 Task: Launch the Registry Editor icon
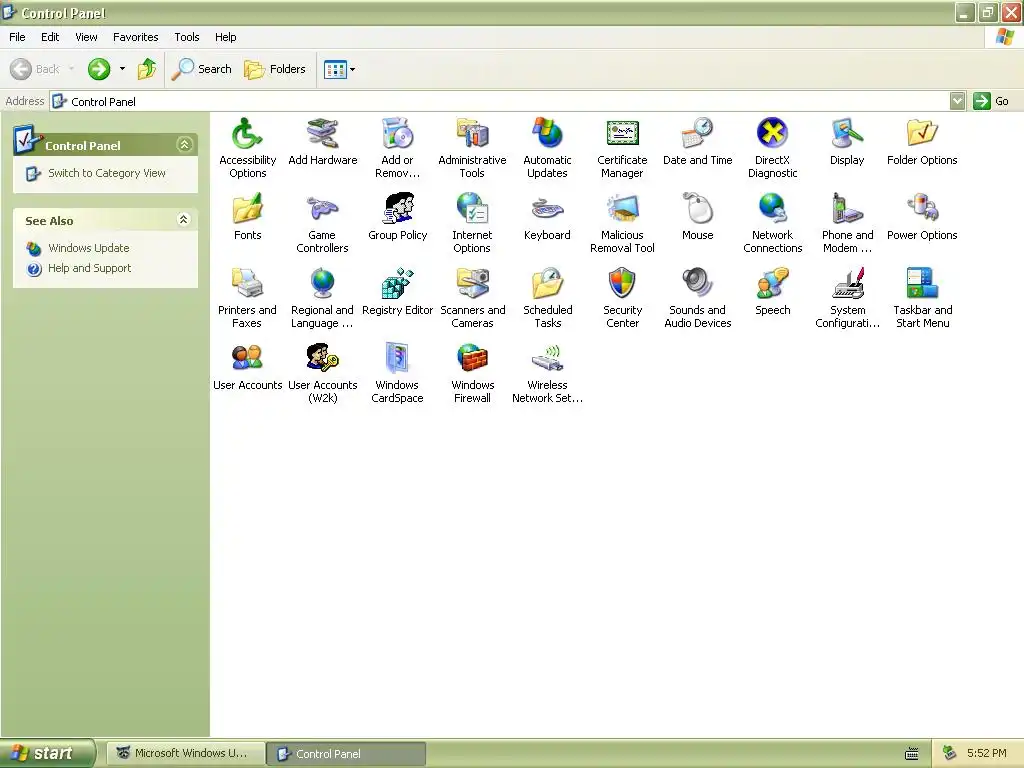[x=397, y=292]
